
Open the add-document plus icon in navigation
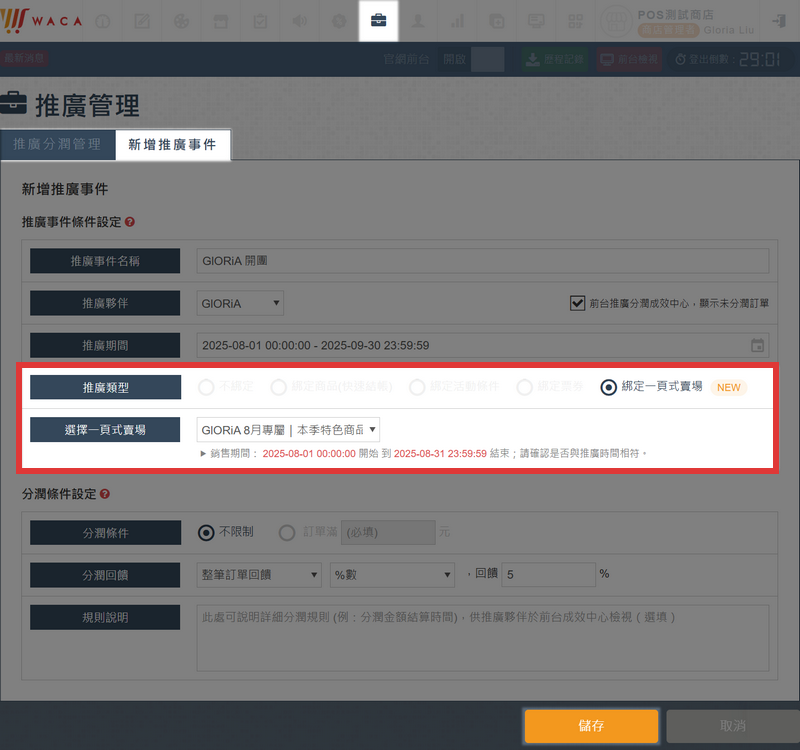(496, 21)
